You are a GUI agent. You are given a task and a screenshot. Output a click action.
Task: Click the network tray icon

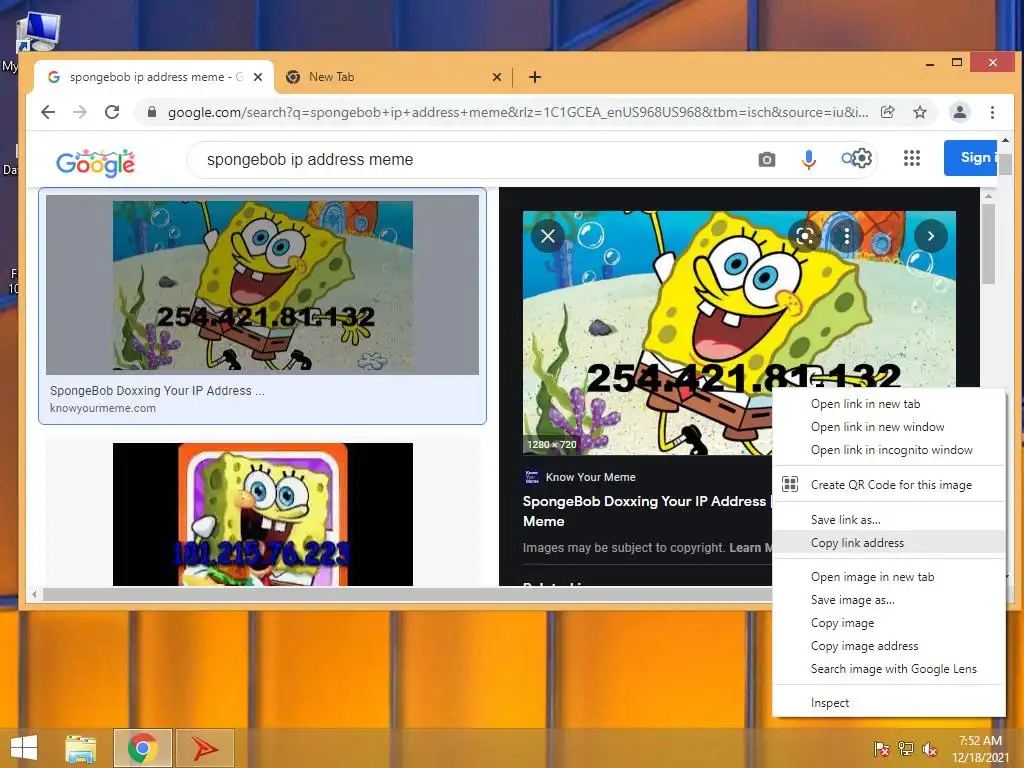coord(906,748)
